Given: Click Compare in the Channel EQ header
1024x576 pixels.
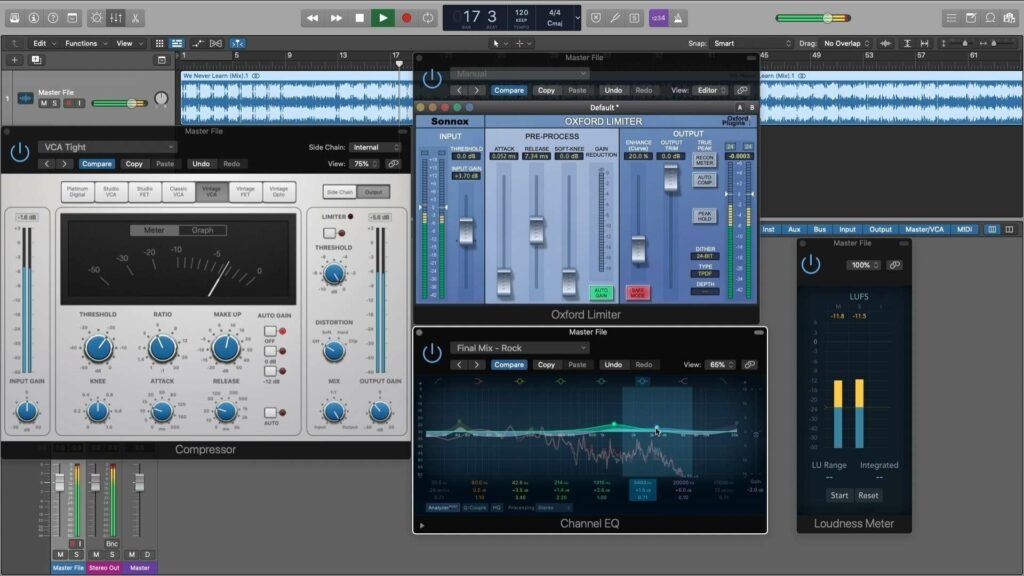Looking at the screenshot, I should pyautogui.click(x=509, y=365).
